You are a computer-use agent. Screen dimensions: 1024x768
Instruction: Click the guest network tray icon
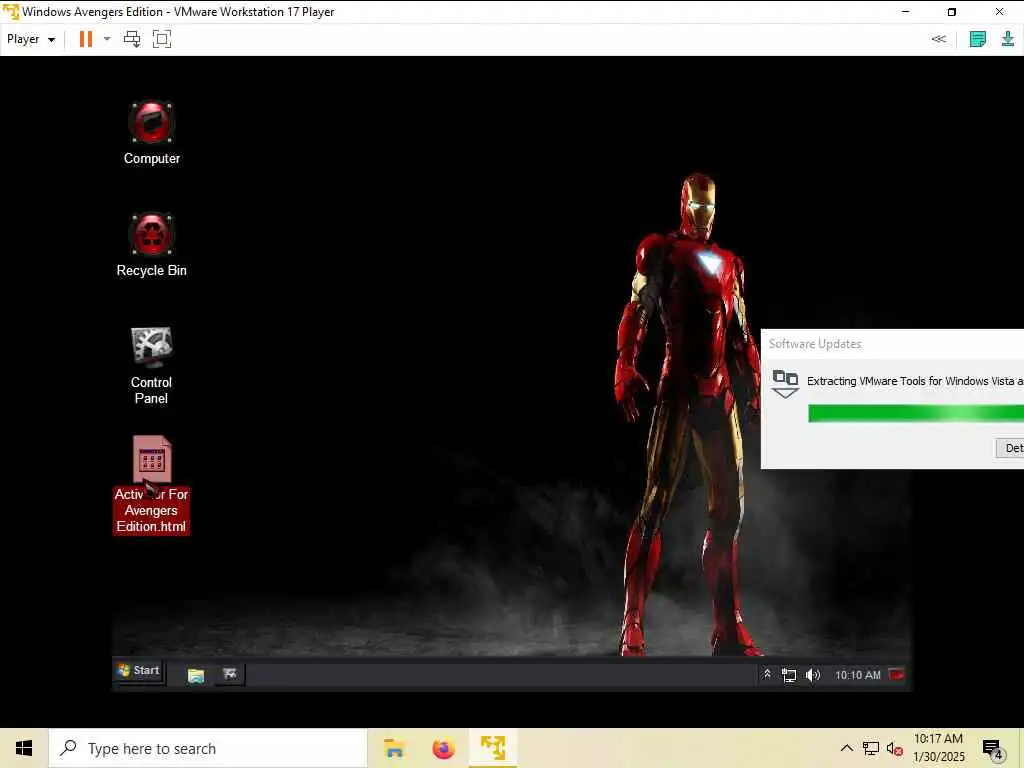pyautogui.click(x=789, y=675)
